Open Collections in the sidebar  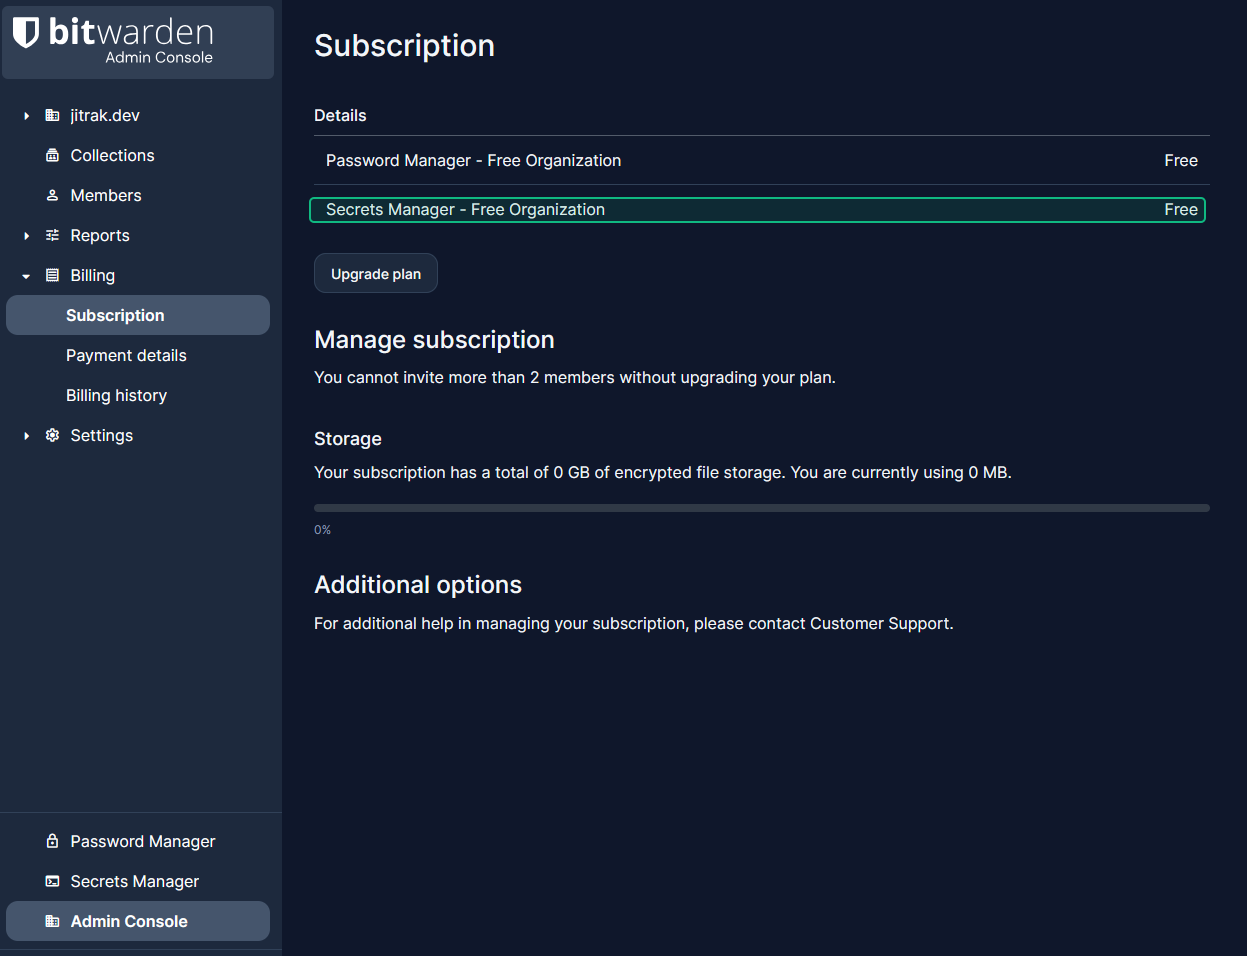point(112,156)
